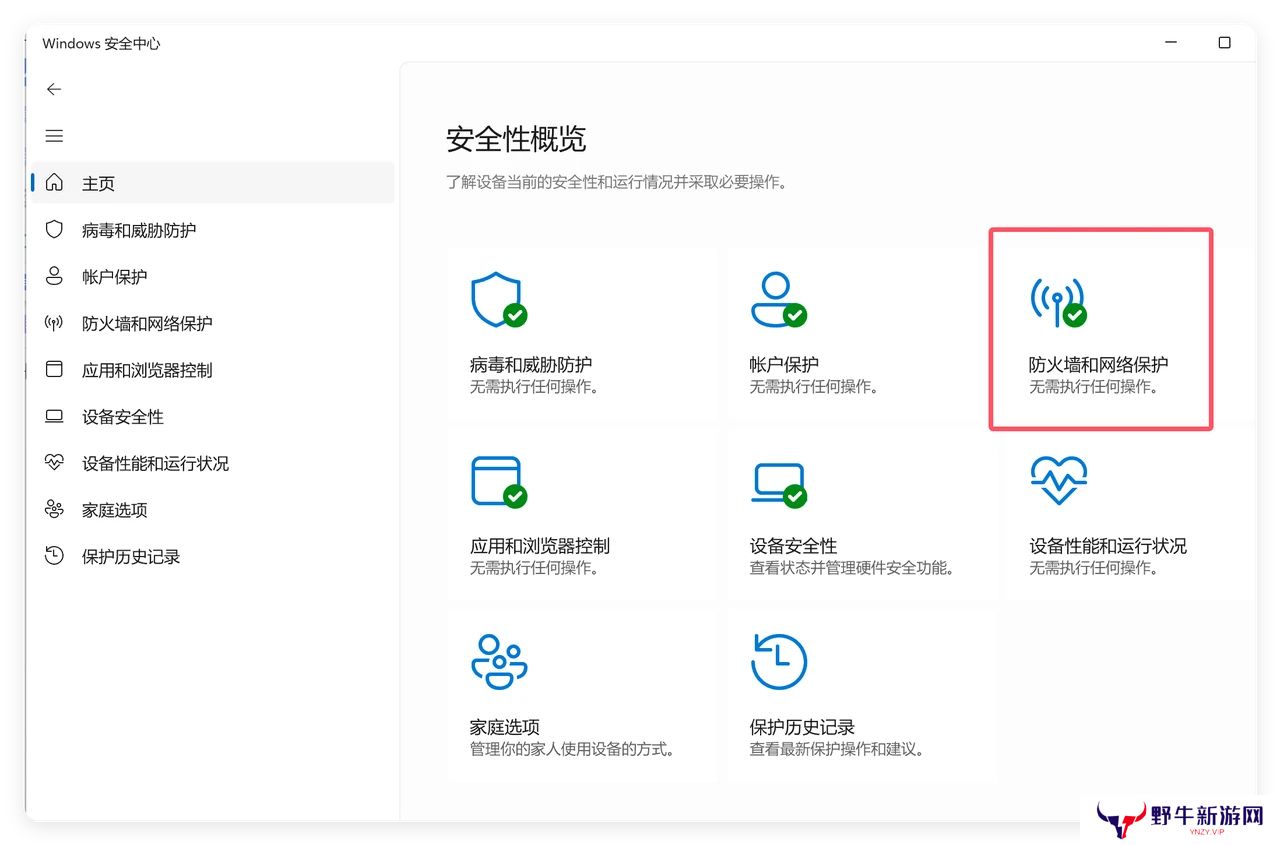Maximize the Windows 安全中心 window
Image resolution: width=1280 pixels, height=845 pixels.
[x=1224, y=43]
